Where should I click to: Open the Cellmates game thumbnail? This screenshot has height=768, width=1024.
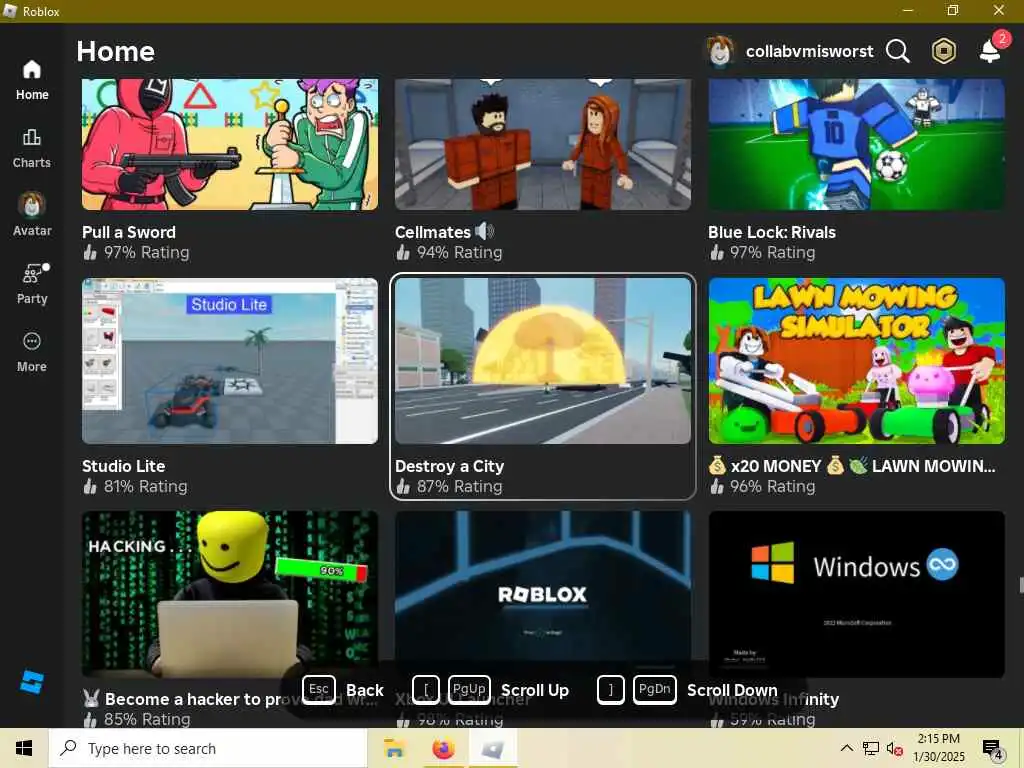point(543,144)
